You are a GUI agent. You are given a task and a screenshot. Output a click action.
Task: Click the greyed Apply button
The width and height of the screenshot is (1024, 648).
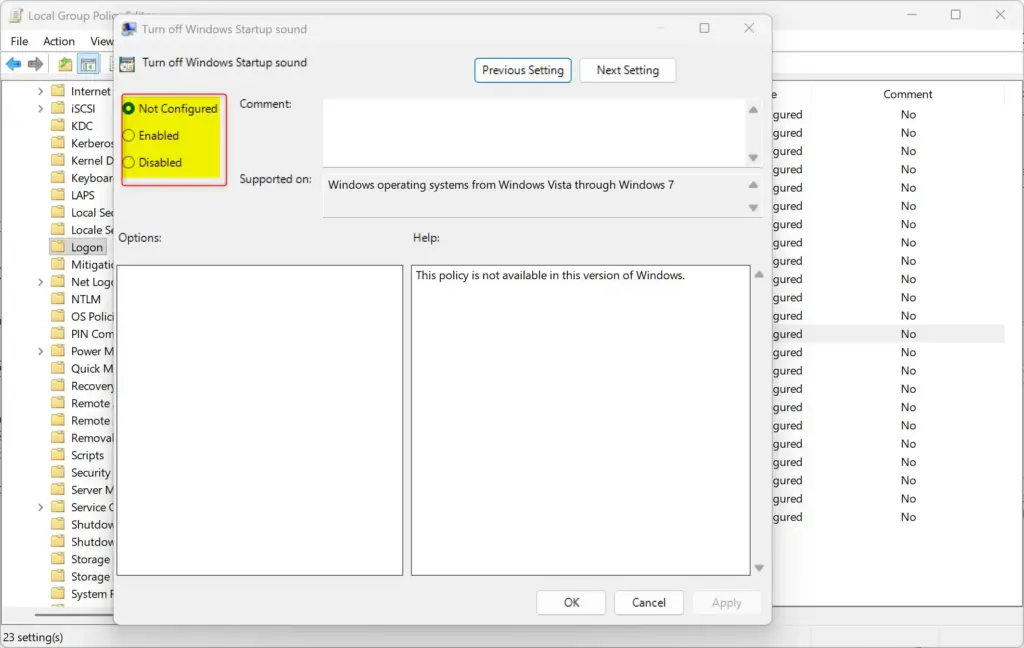pos(727,602)
